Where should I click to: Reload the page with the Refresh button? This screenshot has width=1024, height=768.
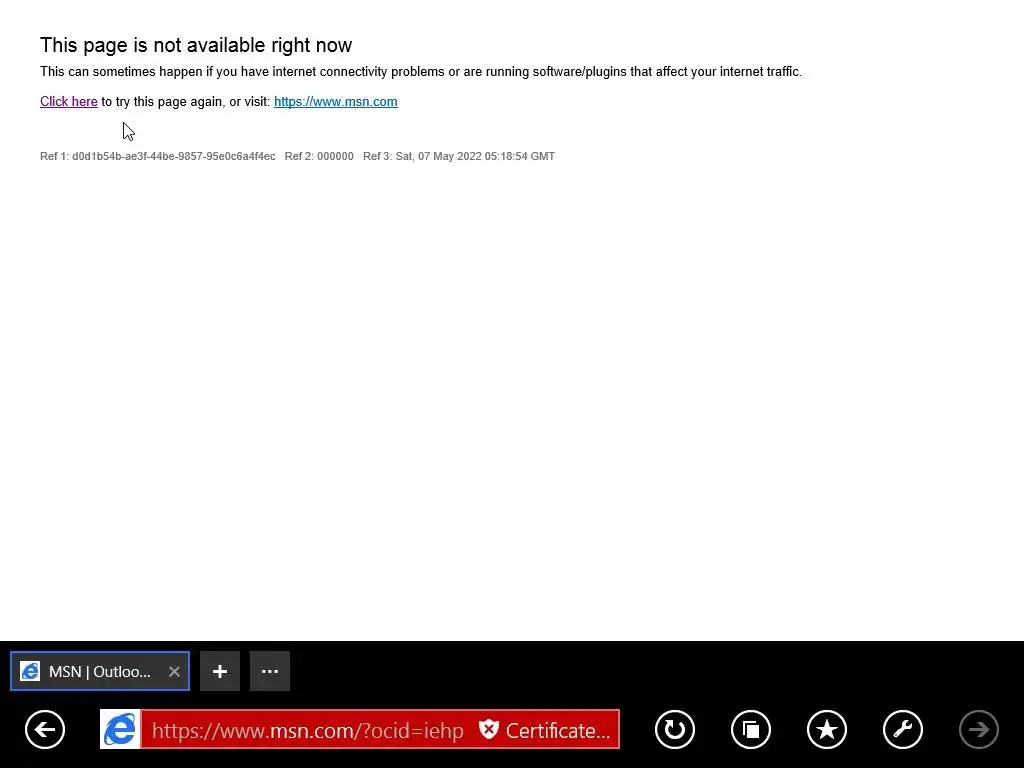click(x=675, y=729)
